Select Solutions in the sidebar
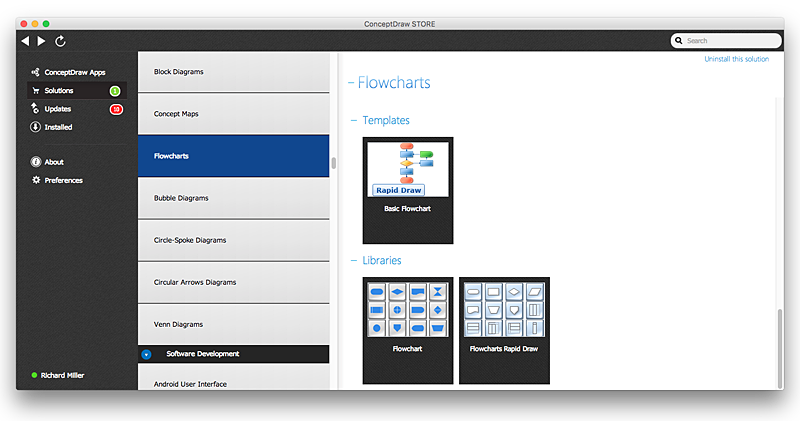Viewport: 800px width, 421px height. coord(77,90)
